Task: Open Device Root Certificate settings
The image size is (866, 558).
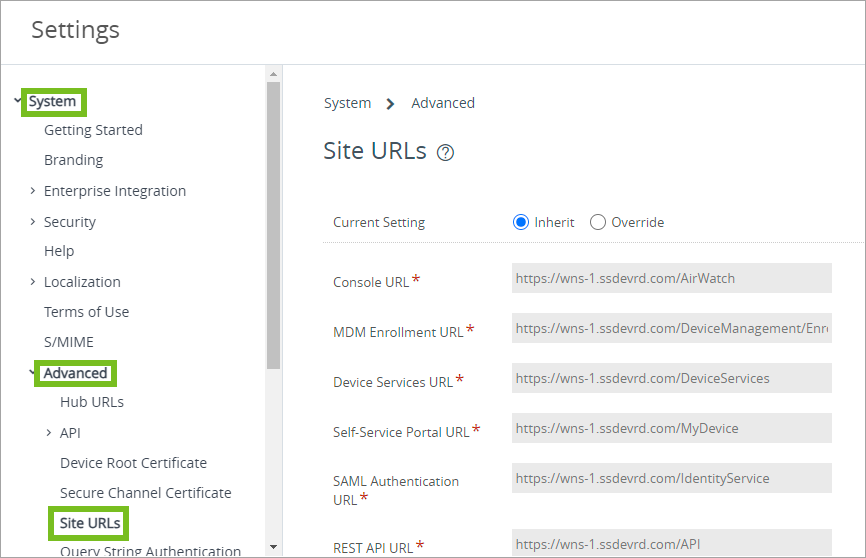Action: [134, 463]
